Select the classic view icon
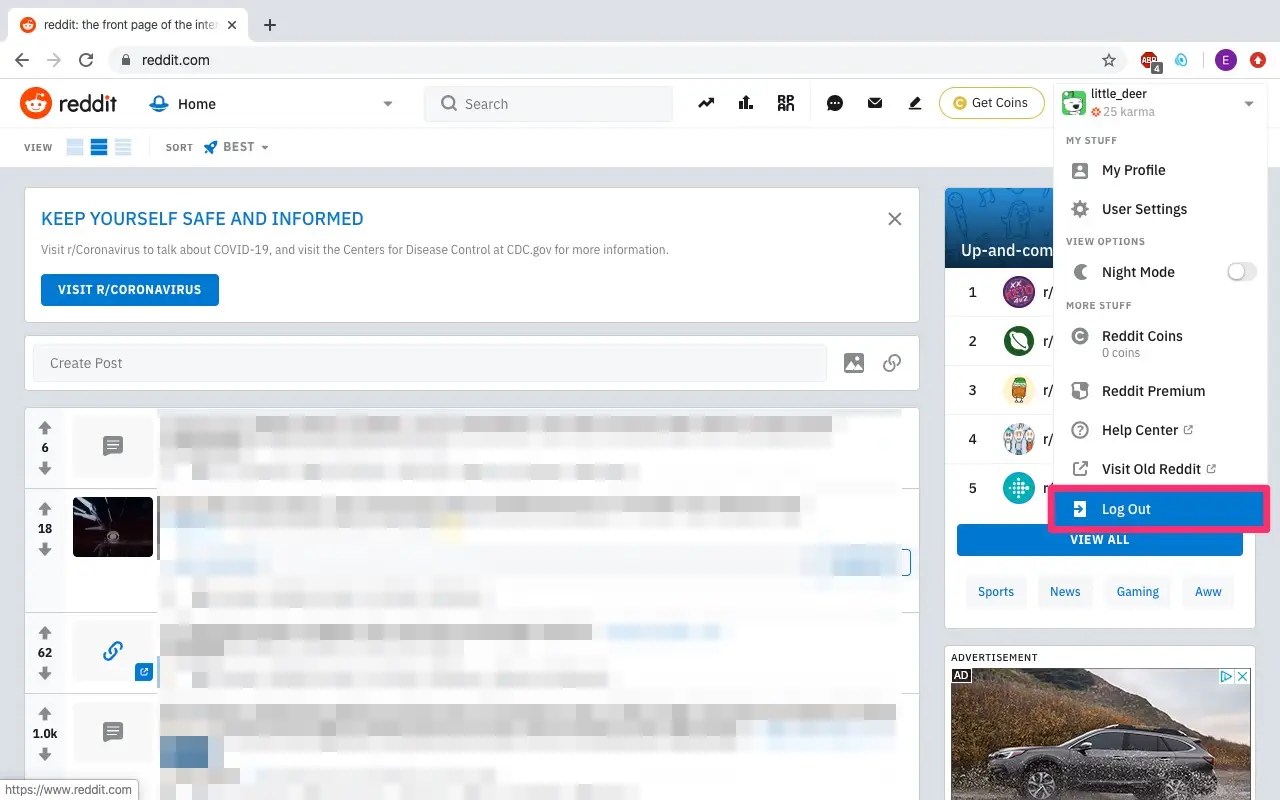The width and height of the screenshot is (1280, 800). pyautogui.click(x=99, y=147)
